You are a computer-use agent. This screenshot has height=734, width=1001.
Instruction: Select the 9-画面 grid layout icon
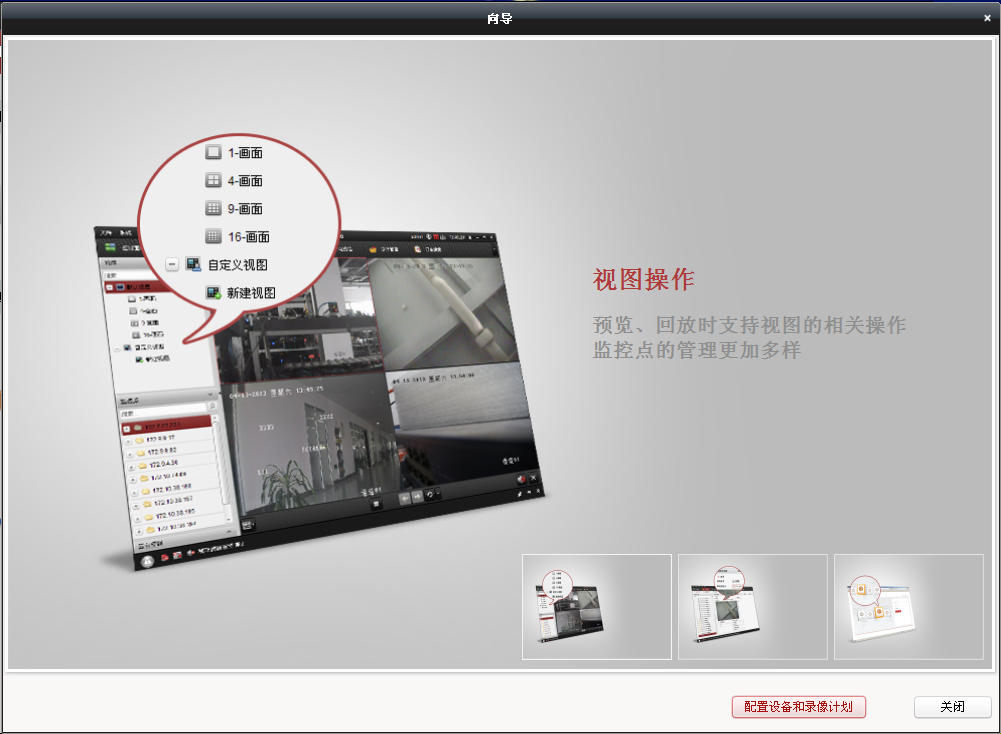pyautogui.click(x=214, y=209)
